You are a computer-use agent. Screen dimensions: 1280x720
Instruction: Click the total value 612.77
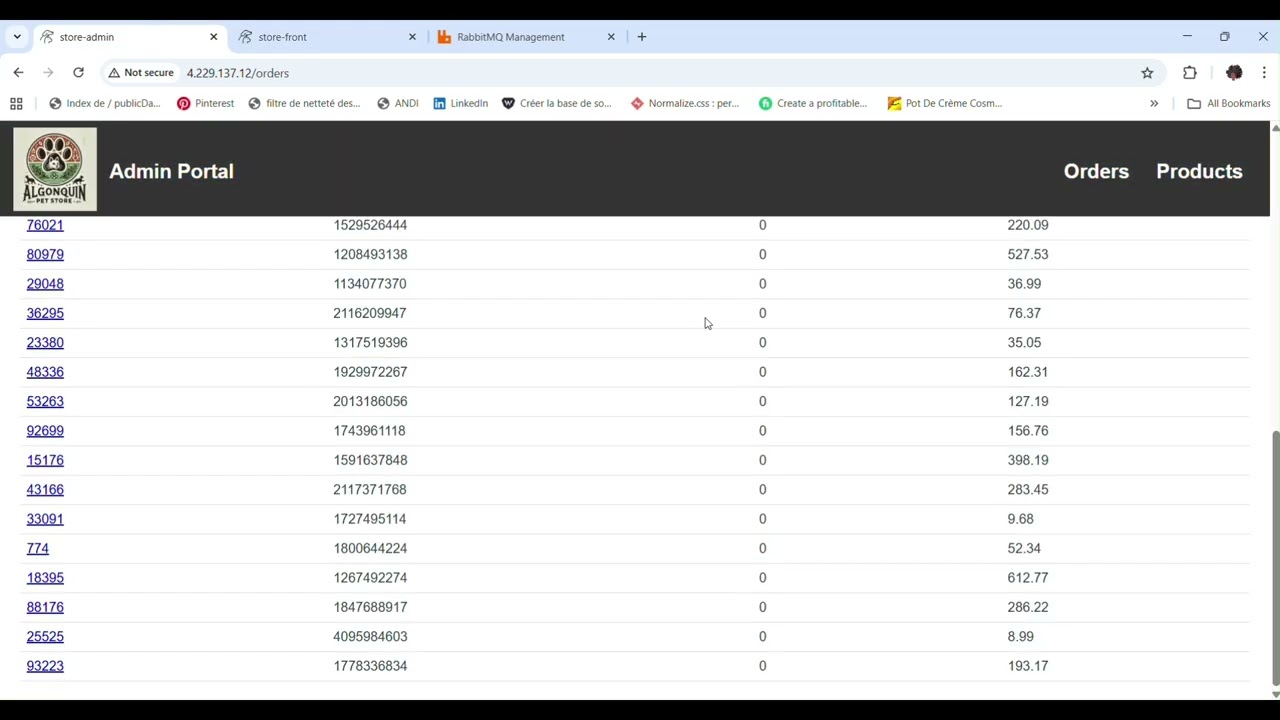pyautogui.click(x=1028, y=578)
